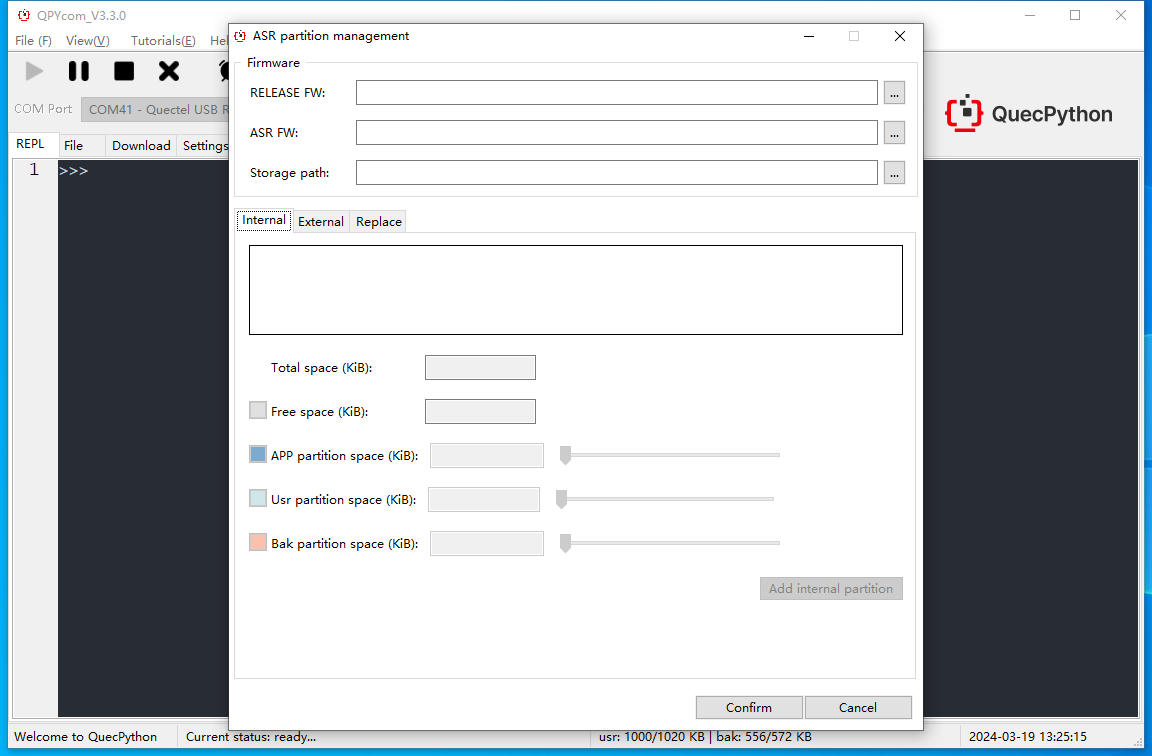This screenshot has height=756, width=1152.
Task: Click the usr and bak storage status text
Action: pyautogui.click(x=705, y=736)
